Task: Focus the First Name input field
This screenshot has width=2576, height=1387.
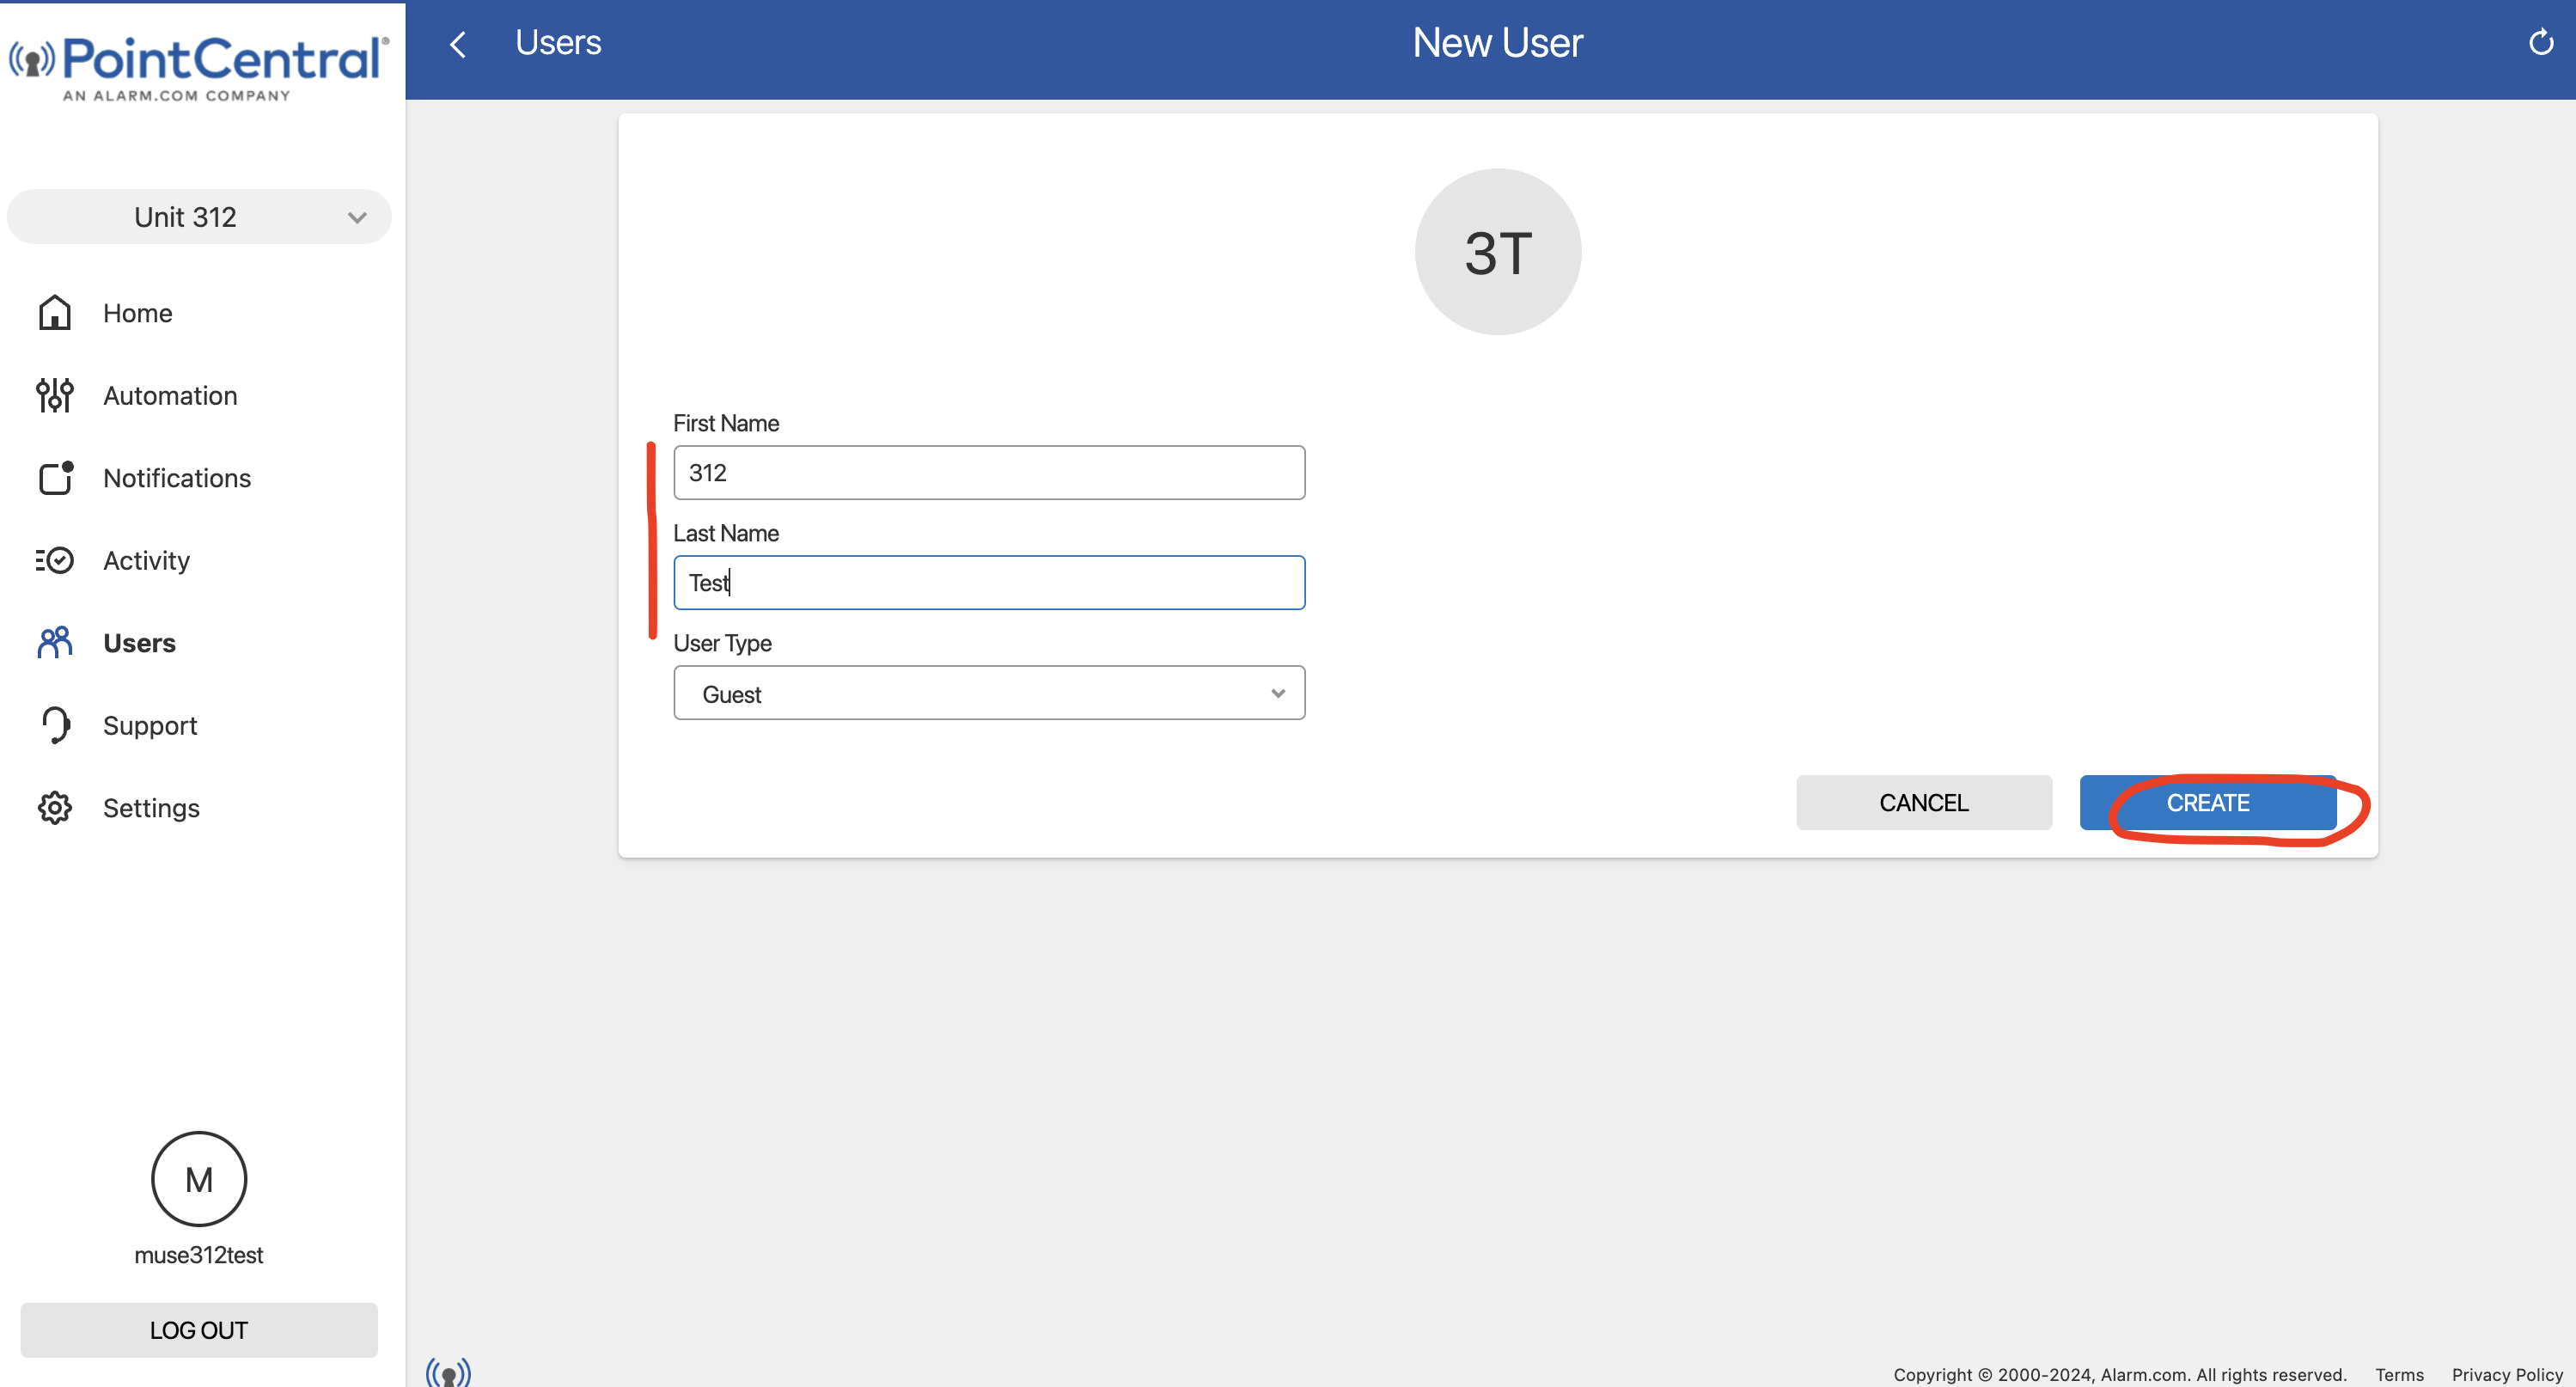Action: pyautogui.click(x=988, y=473)
